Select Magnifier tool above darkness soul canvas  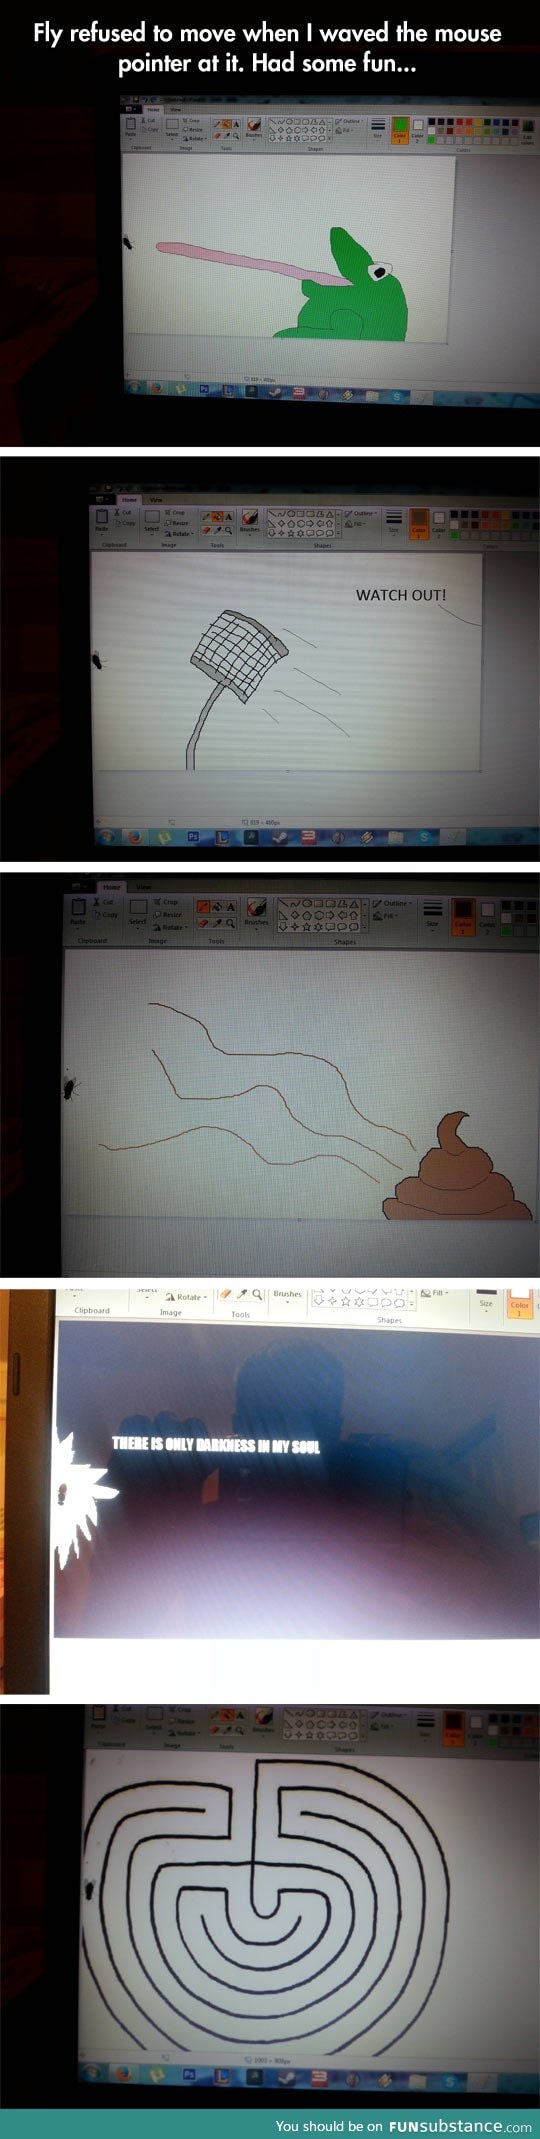coord(257,1294)
